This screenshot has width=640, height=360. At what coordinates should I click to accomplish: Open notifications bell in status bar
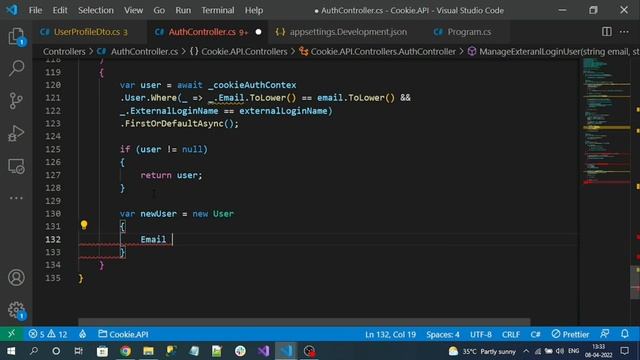point(624,334)
